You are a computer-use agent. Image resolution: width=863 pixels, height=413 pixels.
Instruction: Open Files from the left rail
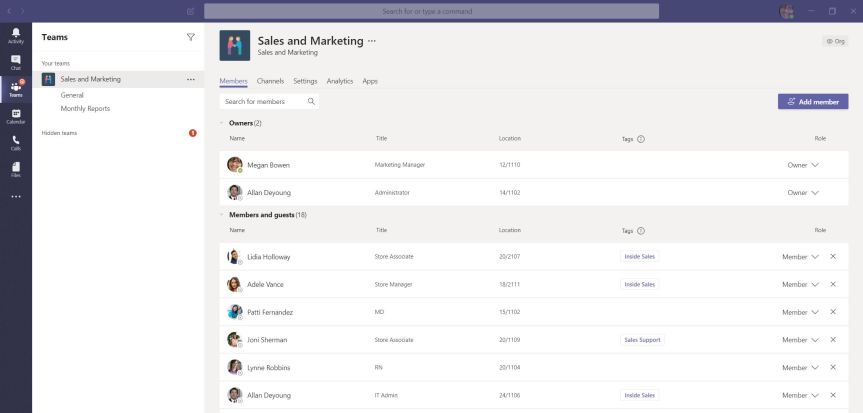point(15,169)
